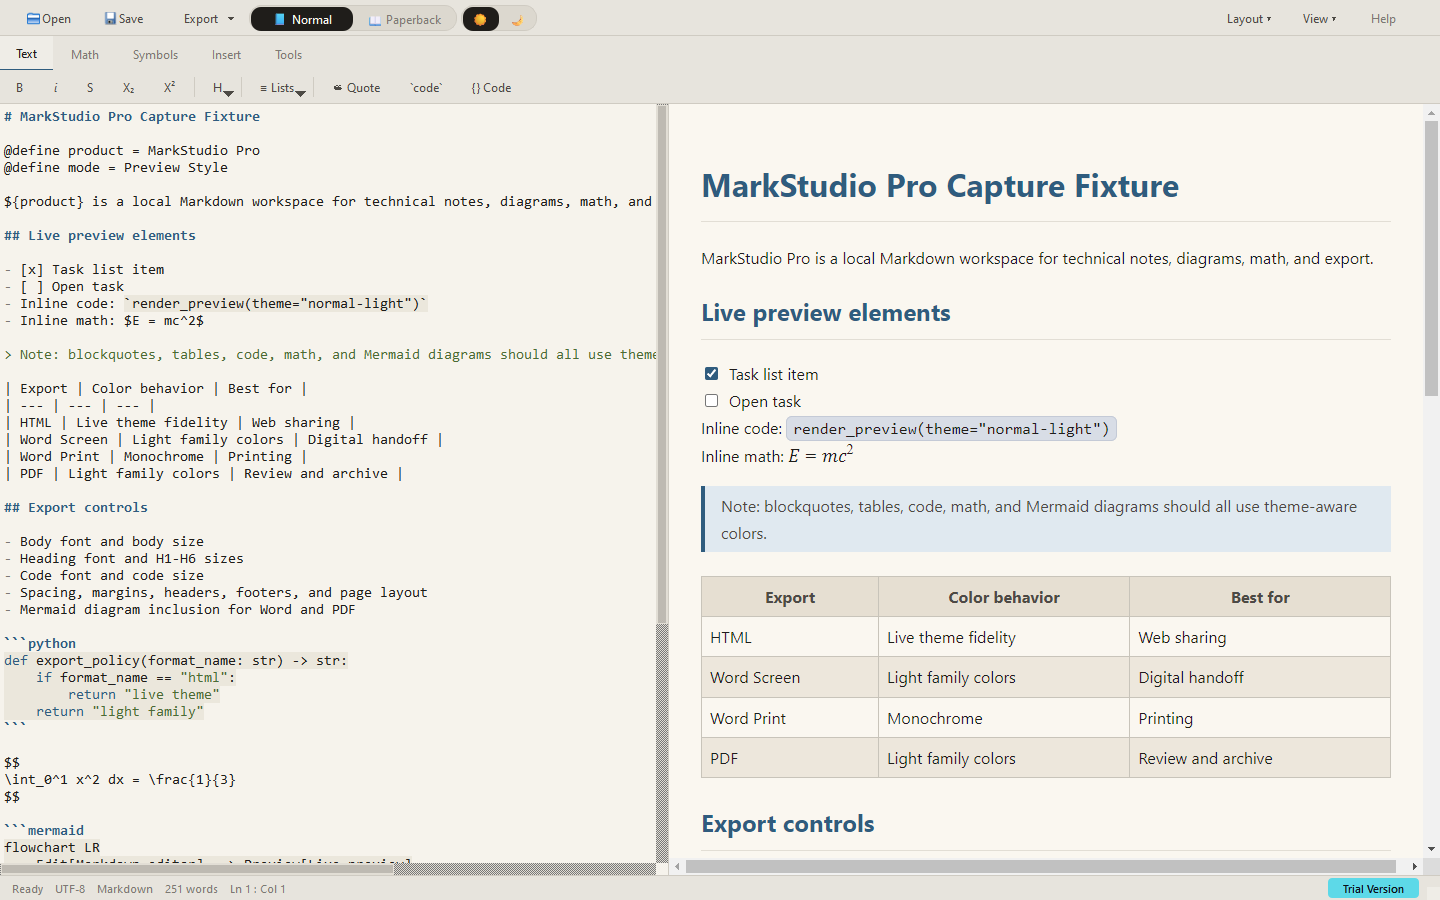Click the '251 words' status entry
The image size is (1440, 900).
click(191, 889)
